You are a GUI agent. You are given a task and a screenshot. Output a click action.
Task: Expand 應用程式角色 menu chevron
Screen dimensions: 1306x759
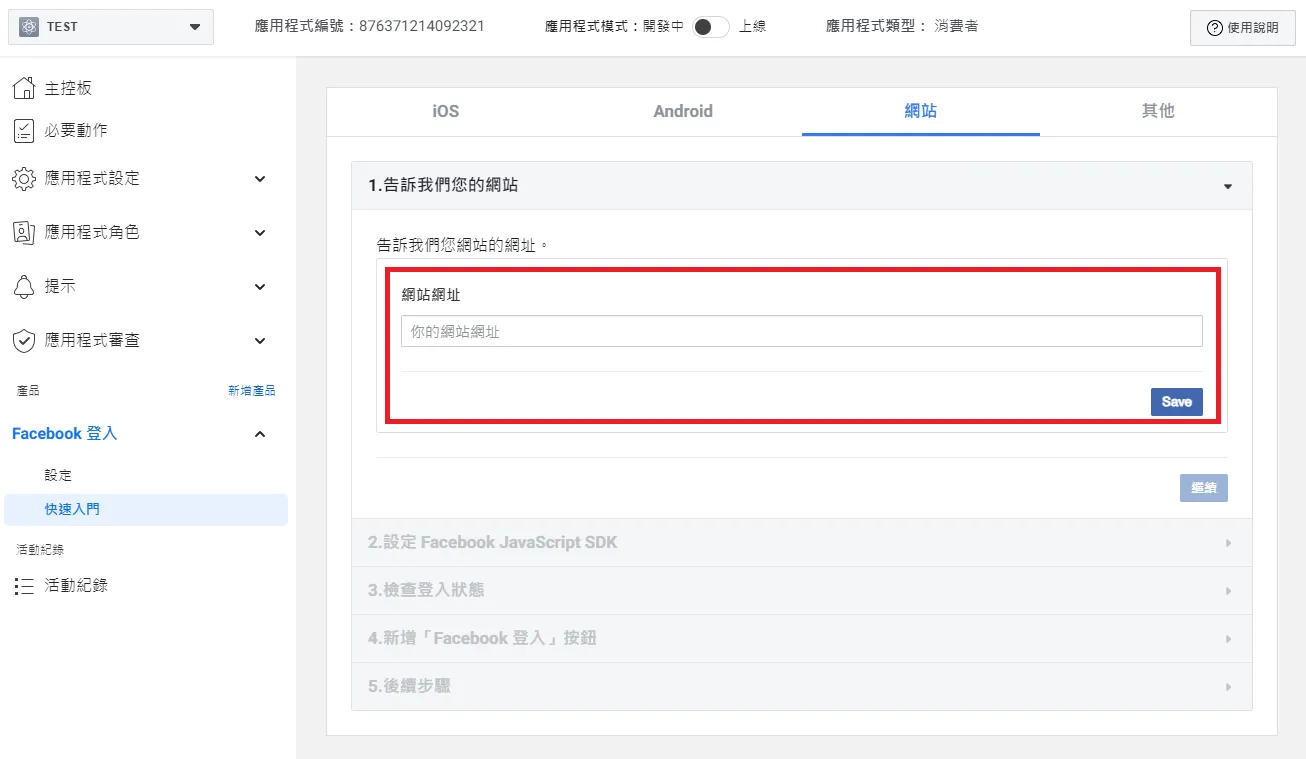260,232
